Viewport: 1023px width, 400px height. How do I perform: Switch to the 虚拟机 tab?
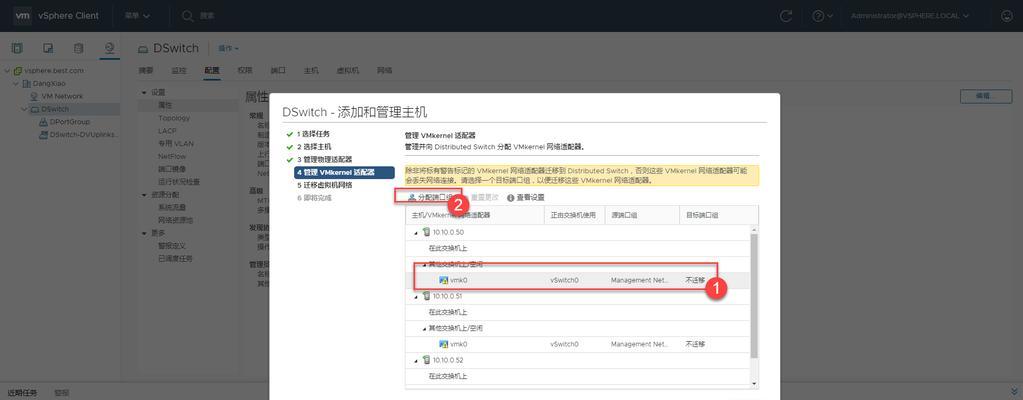348,70
